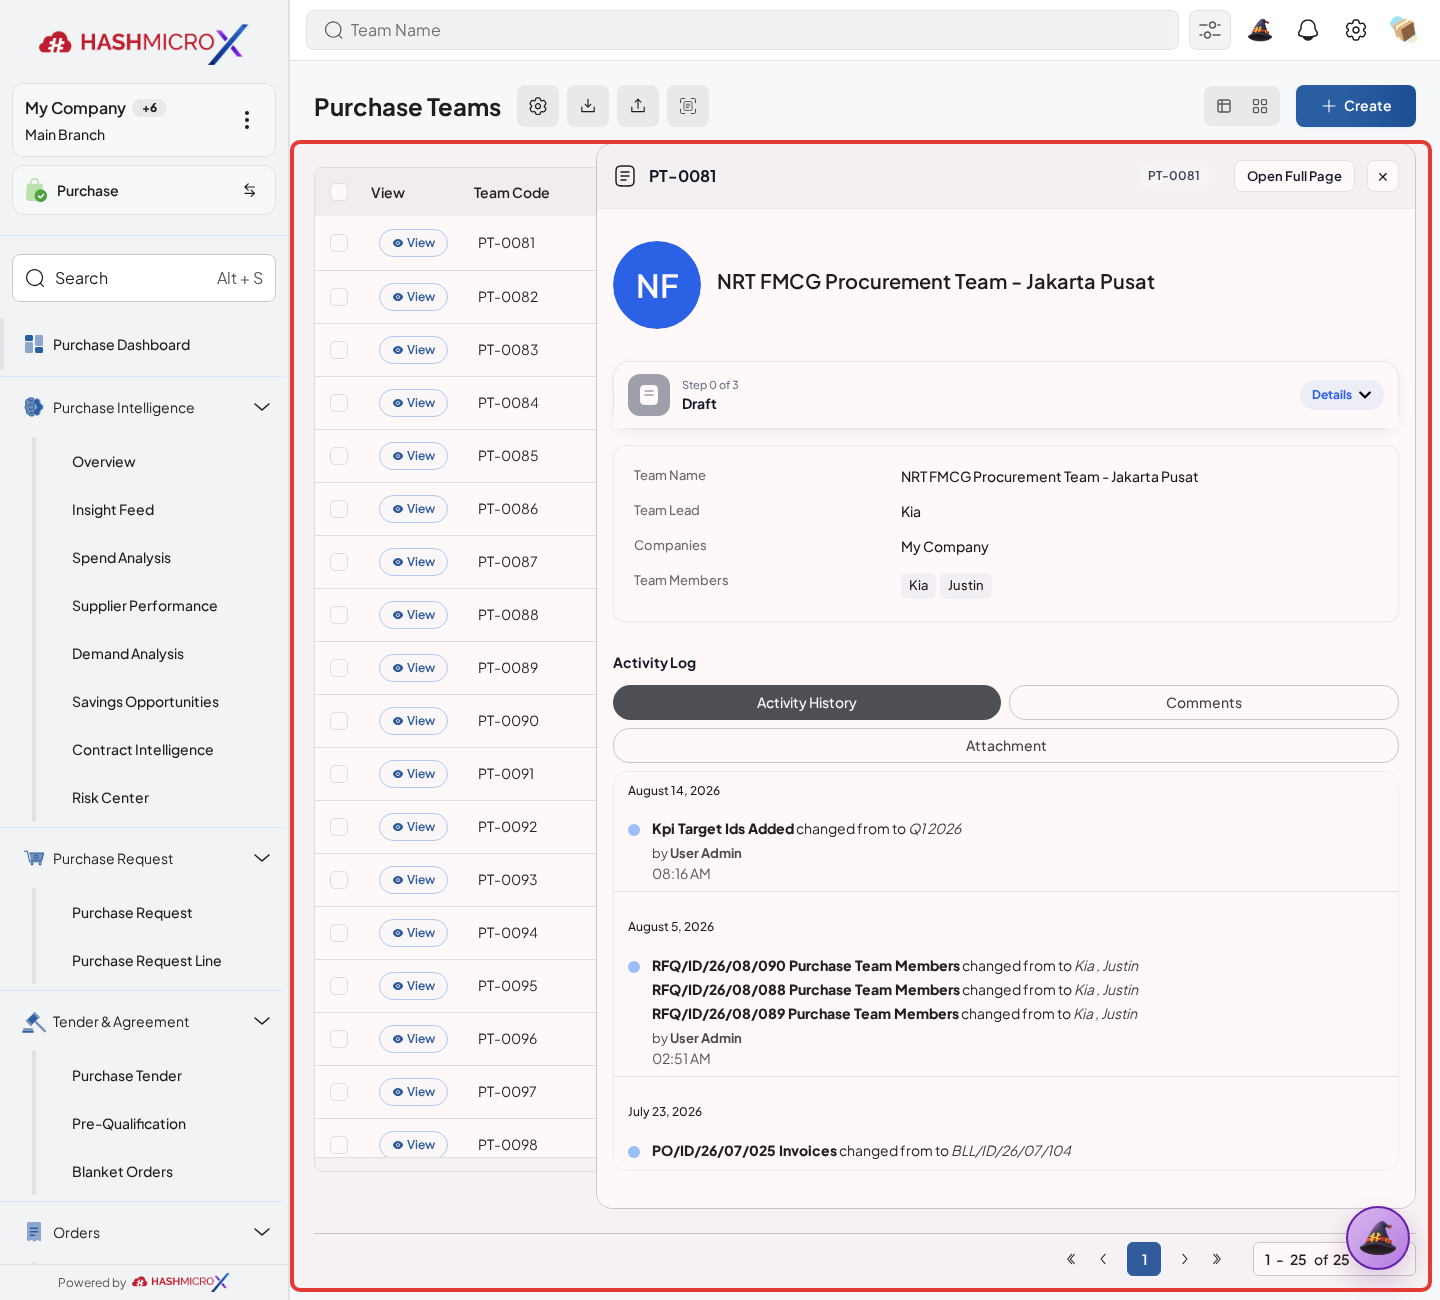This screenshot has width=1440, height=1300.
Task: Click the Draft step status icon
Action: pyautogui.click(x=649, y=395)
